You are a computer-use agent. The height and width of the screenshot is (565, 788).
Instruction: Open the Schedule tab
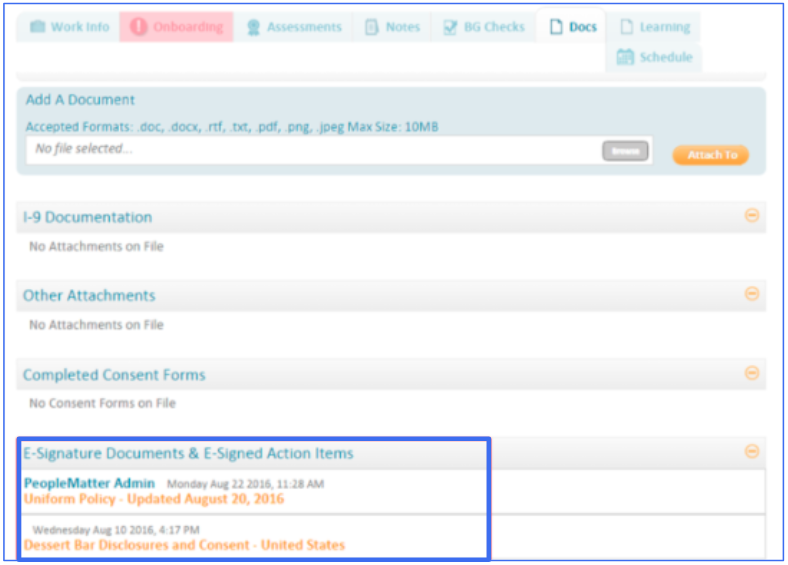click(x=665, y=57)
